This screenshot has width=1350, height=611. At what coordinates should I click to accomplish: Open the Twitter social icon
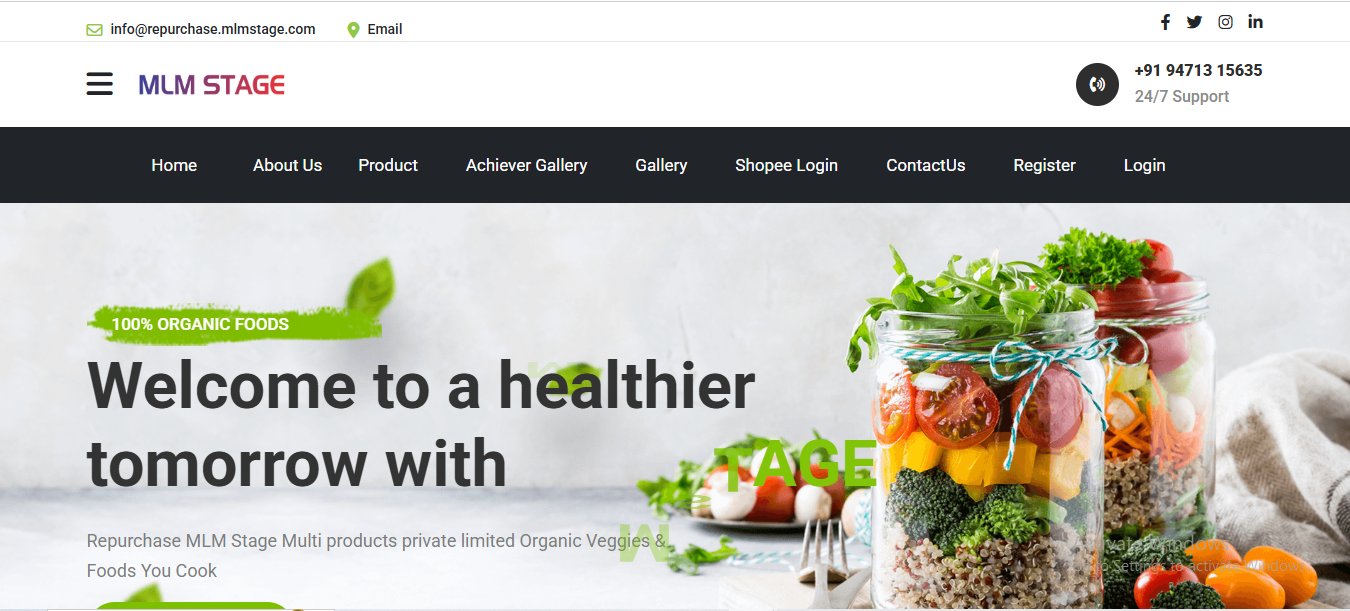1194,22
